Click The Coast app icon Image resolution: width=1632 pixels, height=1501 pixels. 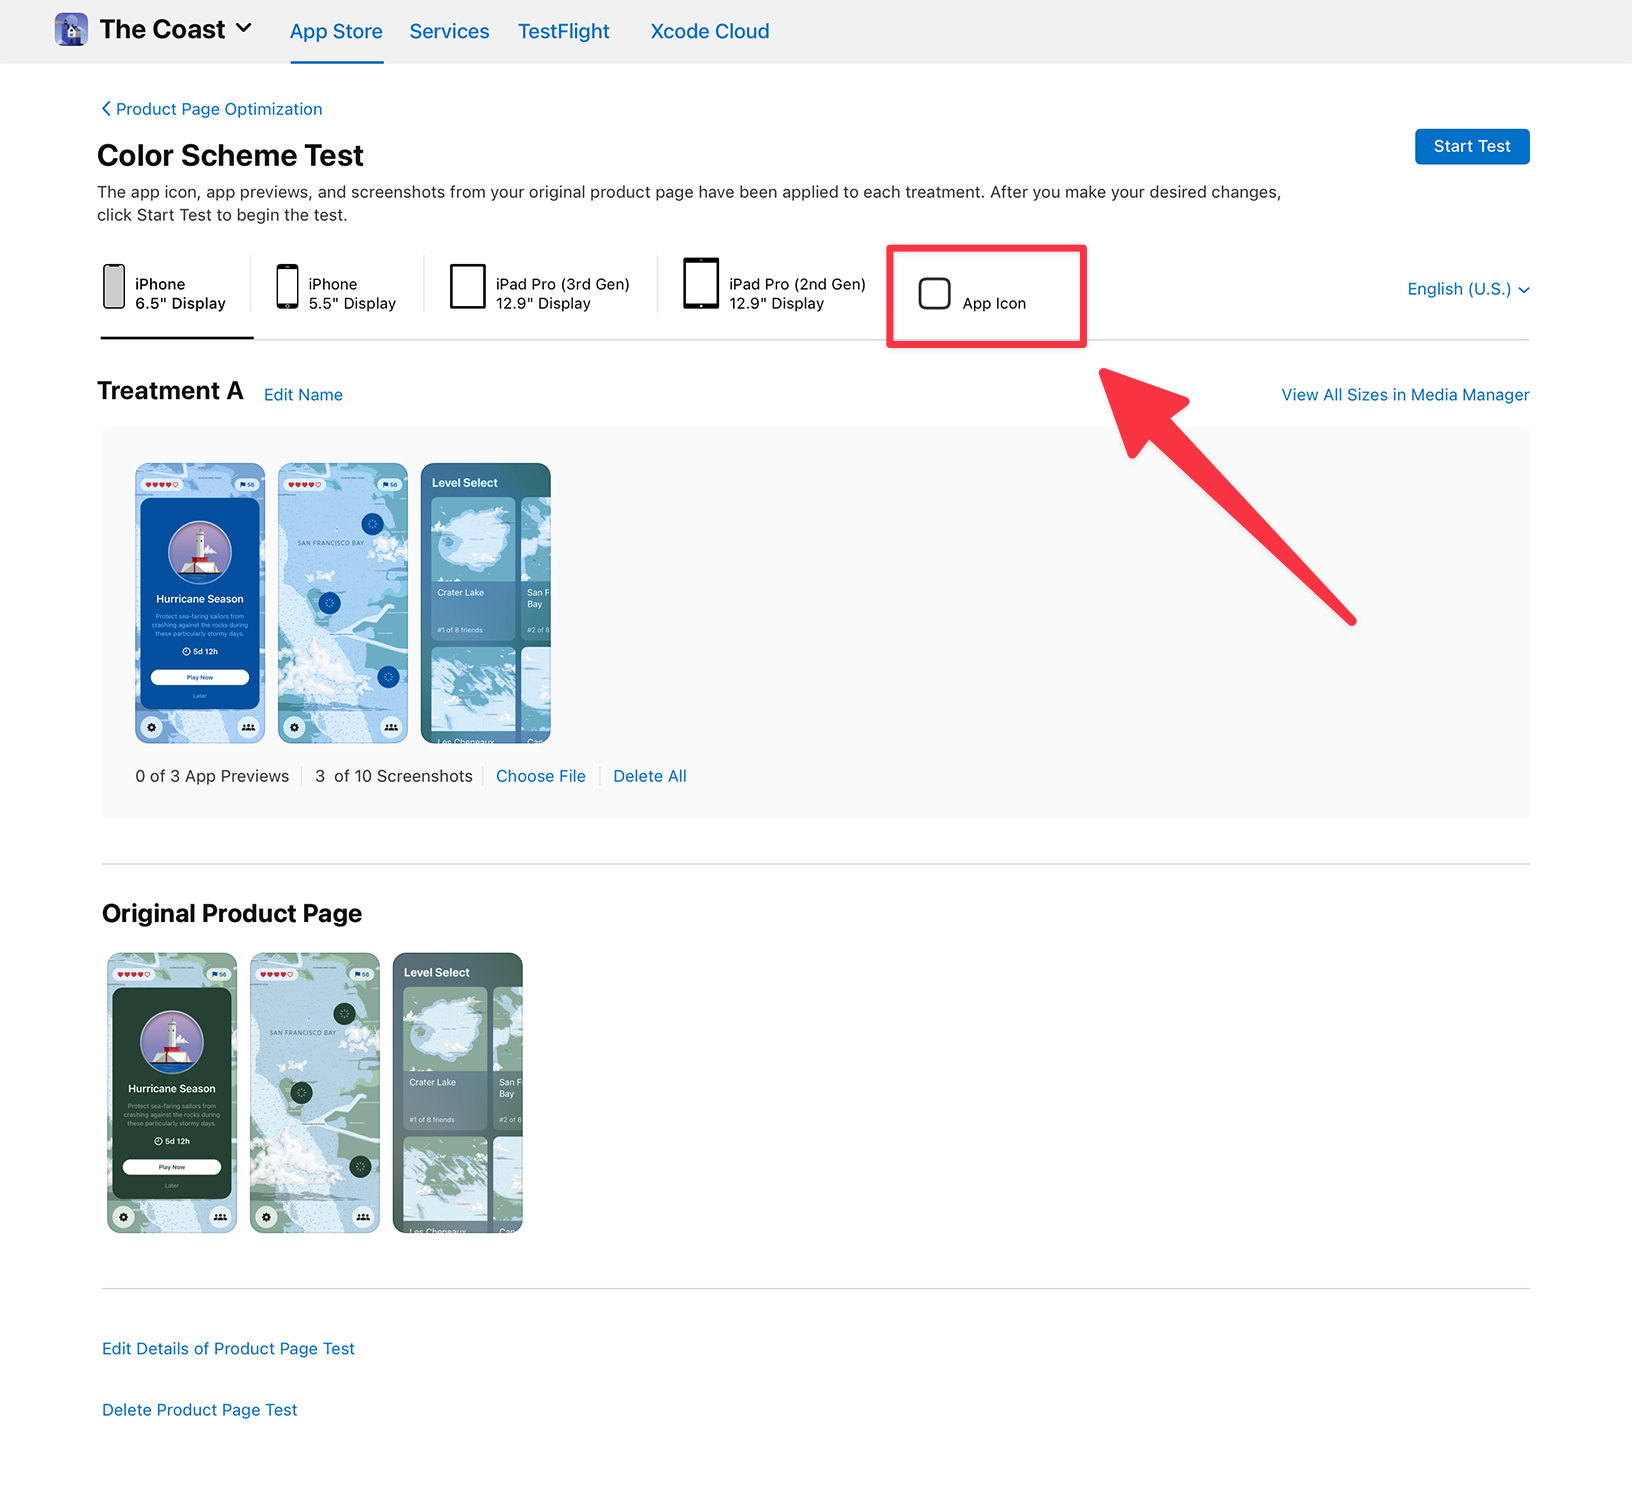point(71,30)
